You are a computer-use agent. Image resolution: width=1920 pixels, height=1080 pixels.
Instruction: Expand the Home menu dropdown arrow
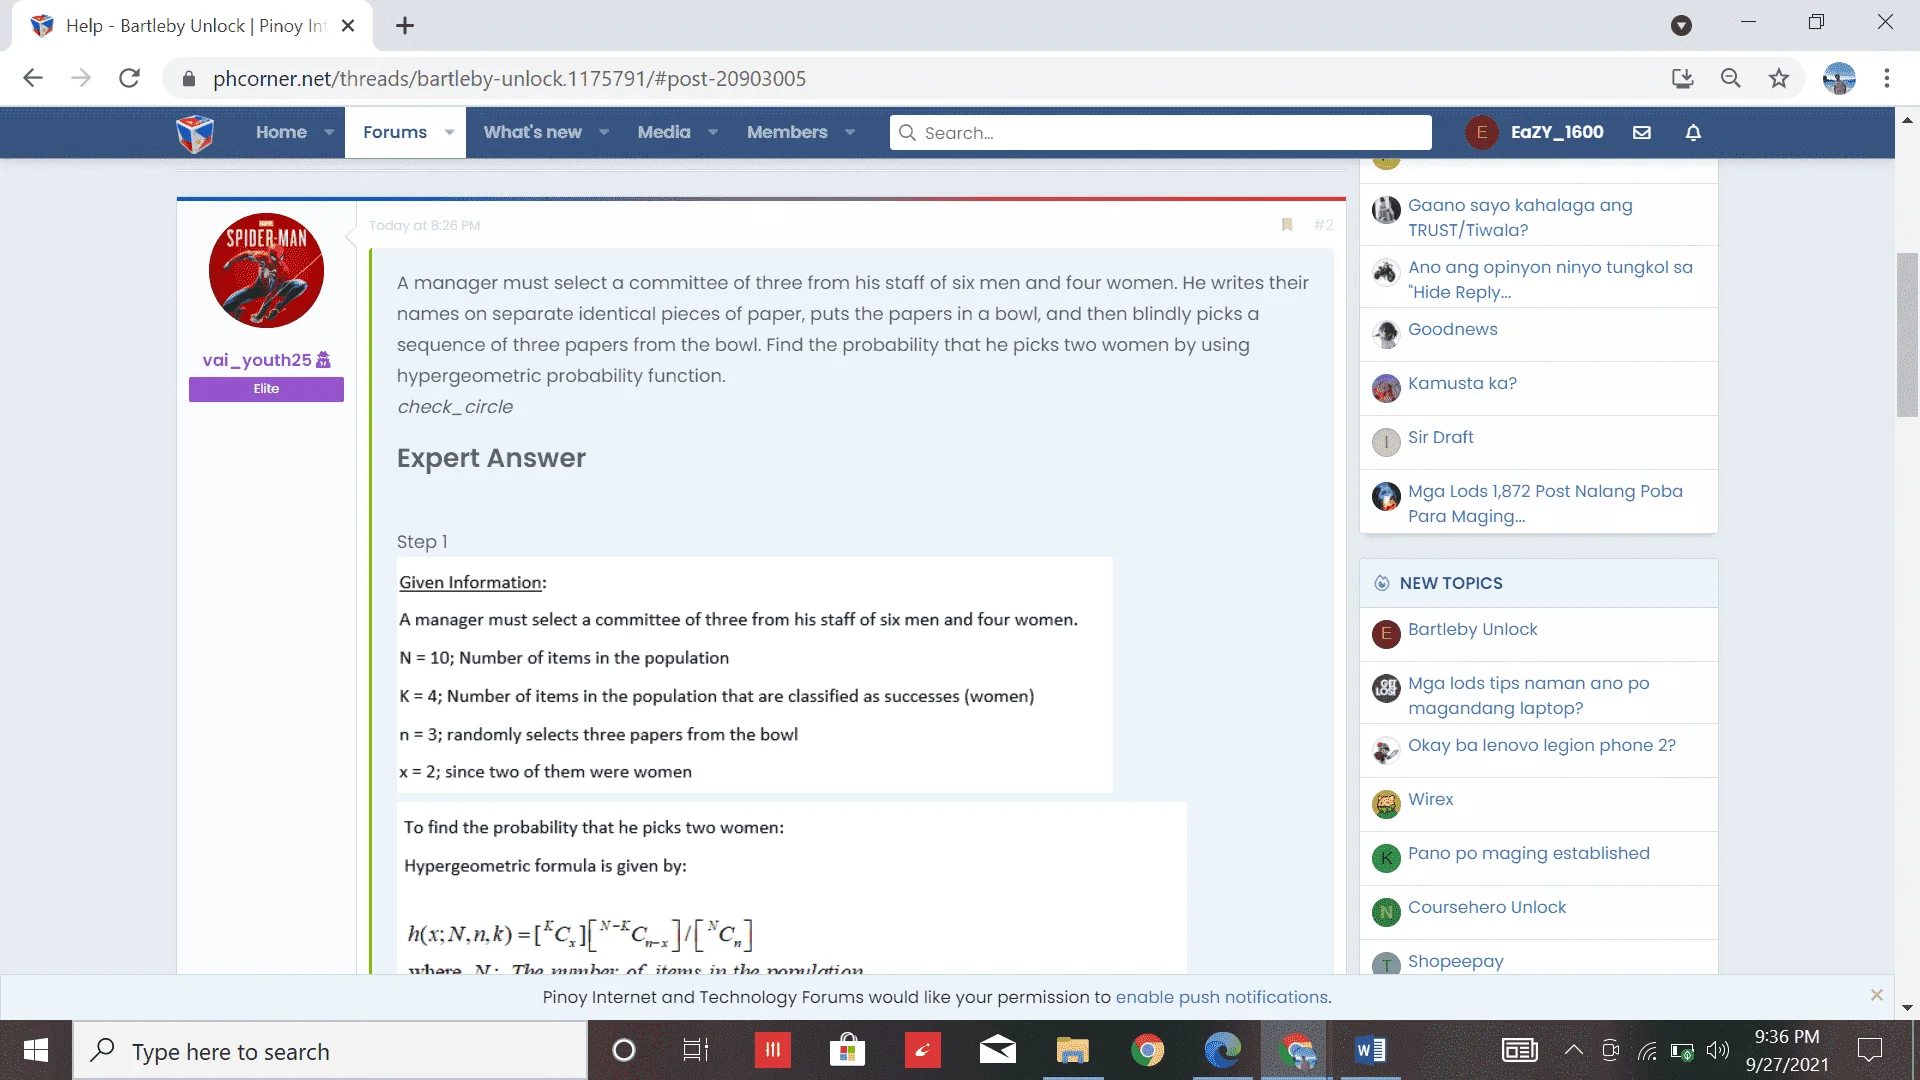pos(329,132)
